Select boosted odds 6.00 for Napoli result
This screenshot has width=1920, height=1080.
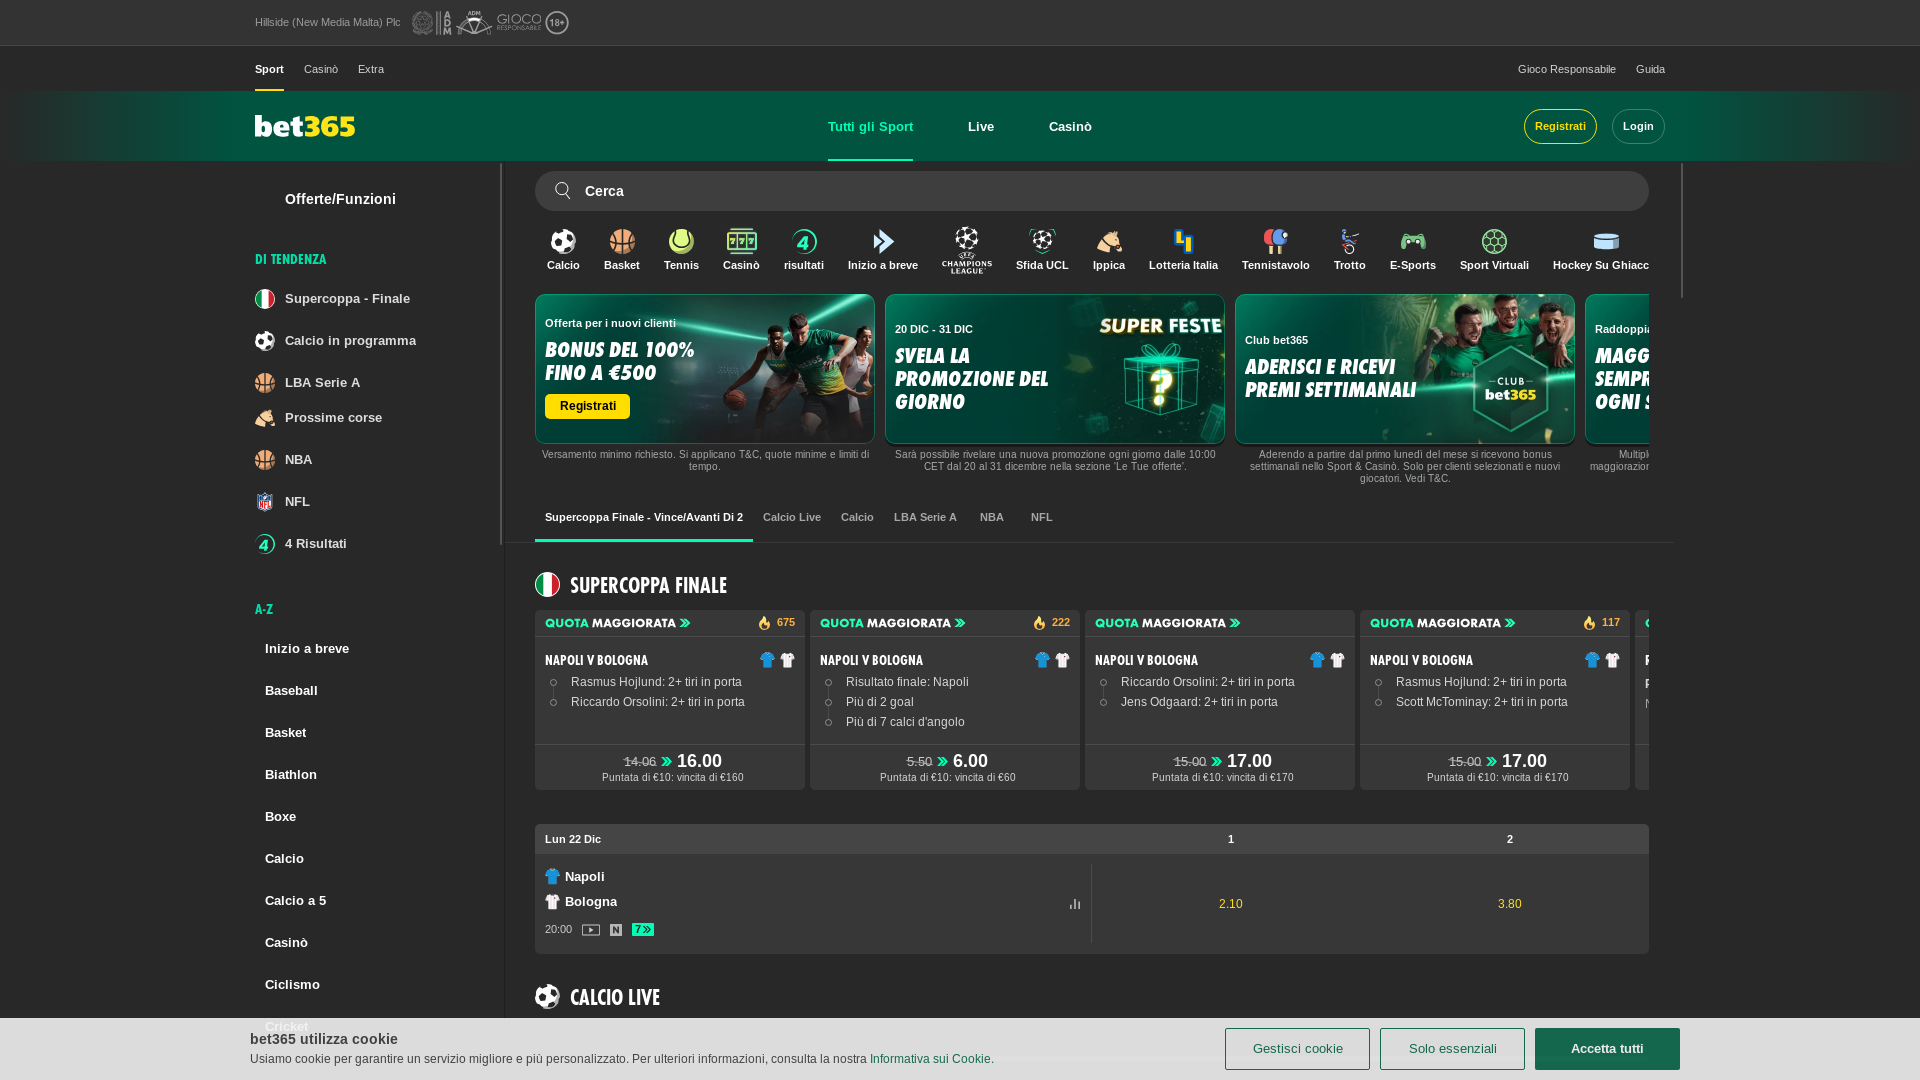(945, 767)
